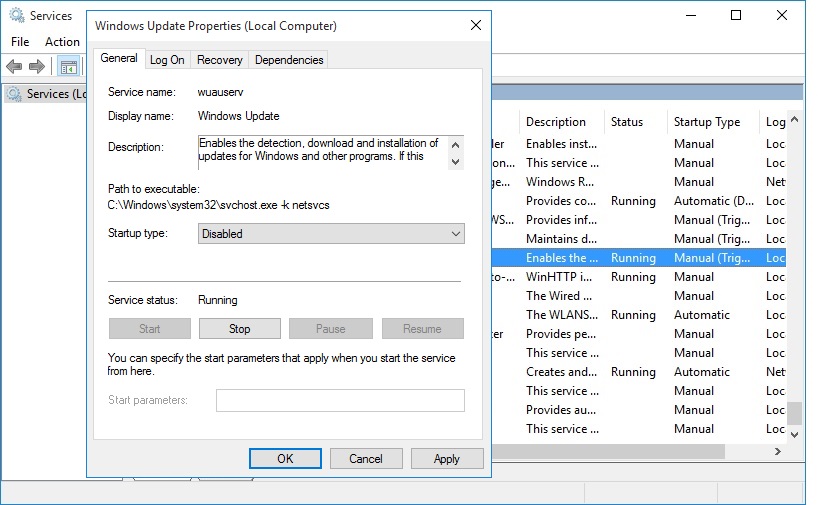Sort by the Status column header
Image resolution: width=819 pixels, height=505 pixels.
tap(636, 122)
